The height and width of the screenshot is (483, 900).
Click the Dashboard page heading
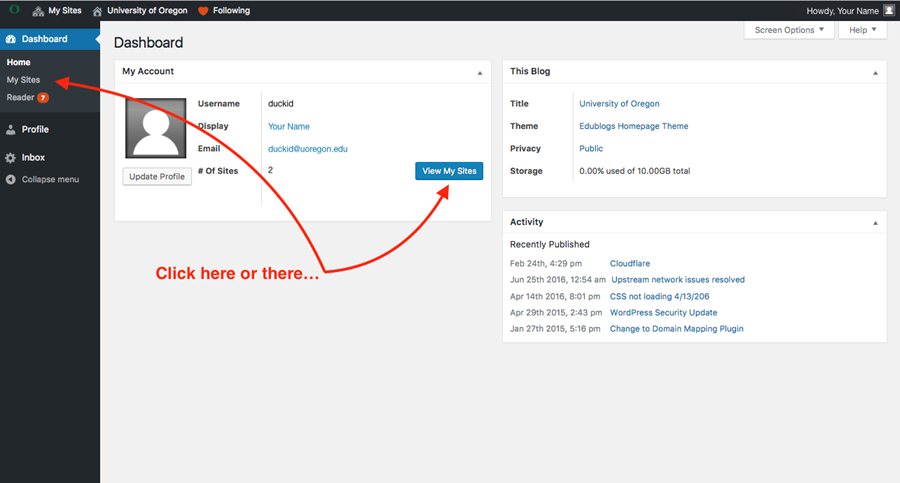pyautogui.click(x=148, y=42)
